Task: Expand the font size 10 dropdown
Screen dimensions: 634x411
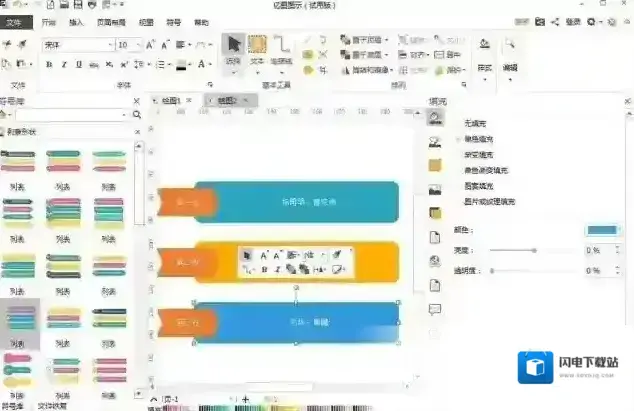Action: tap(138, 45)
